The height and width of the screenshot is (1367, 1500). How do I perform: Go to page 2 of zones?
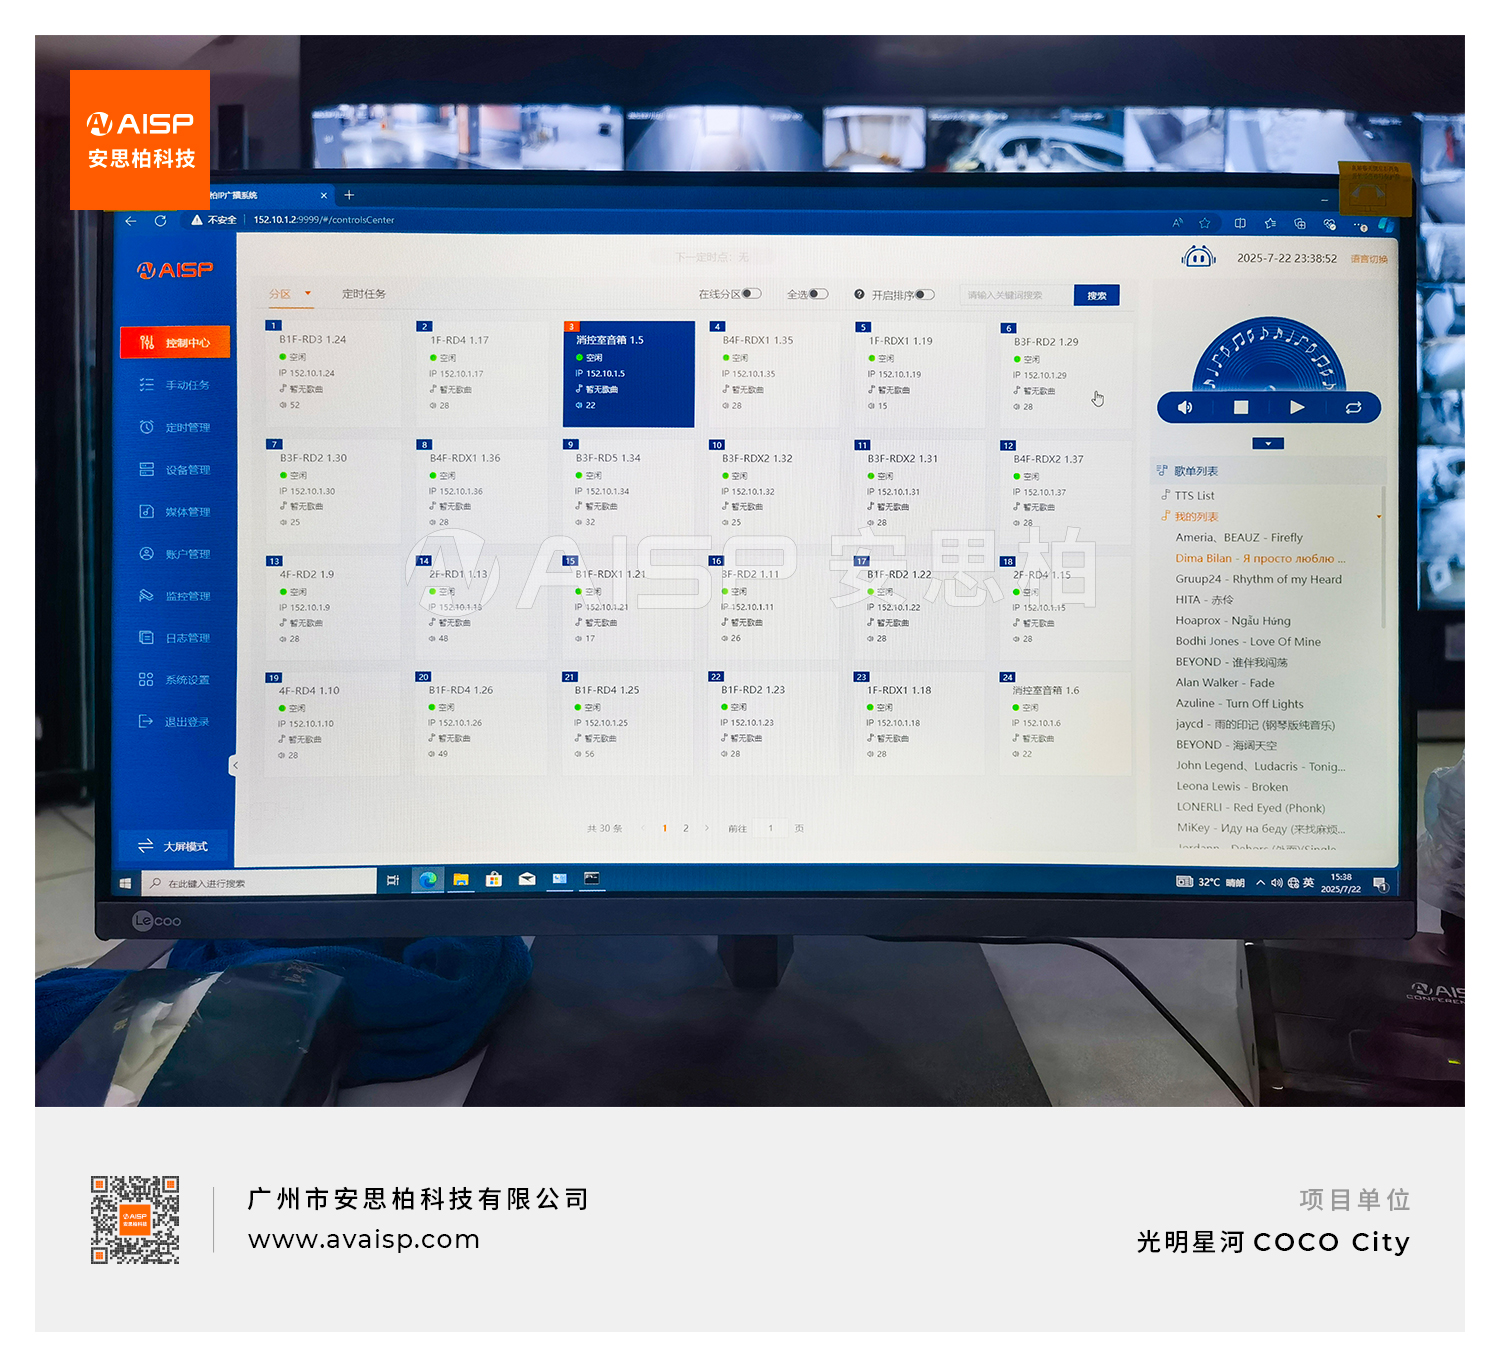(x=686, y=828)
